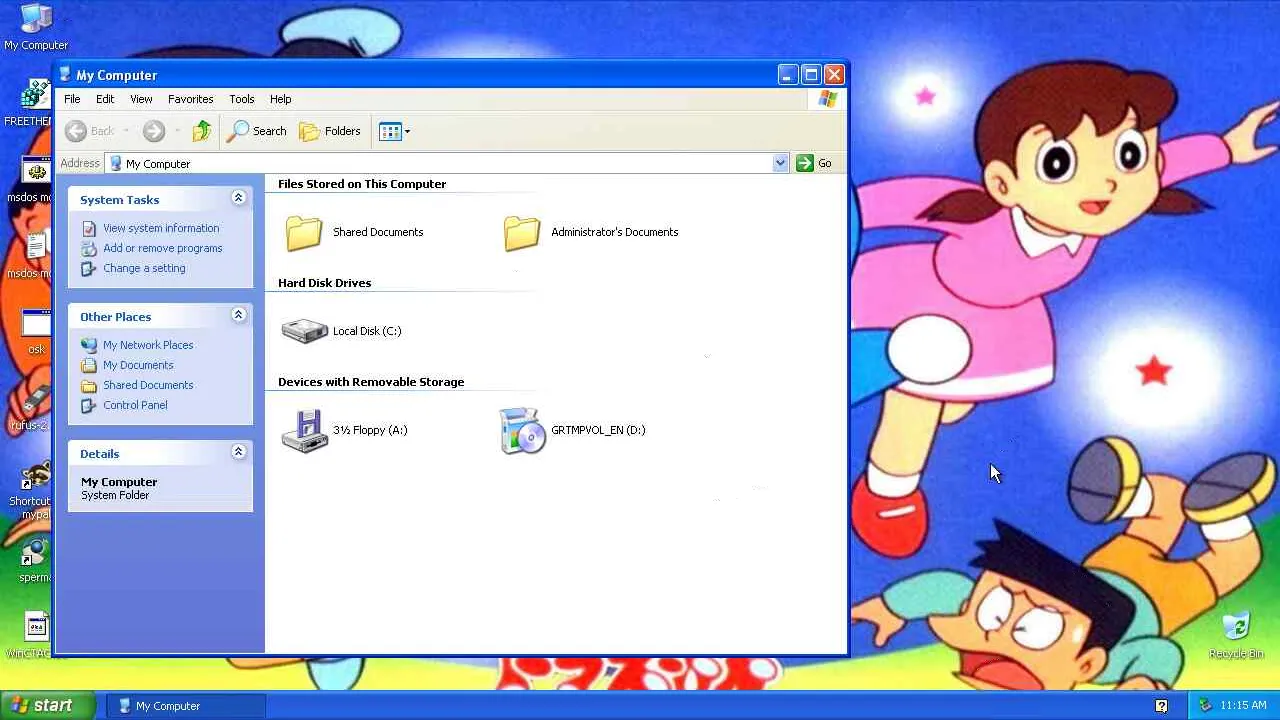
Task: Select the 3½ Floppy (A:) drive icon
Action: (x=305, y=431)
